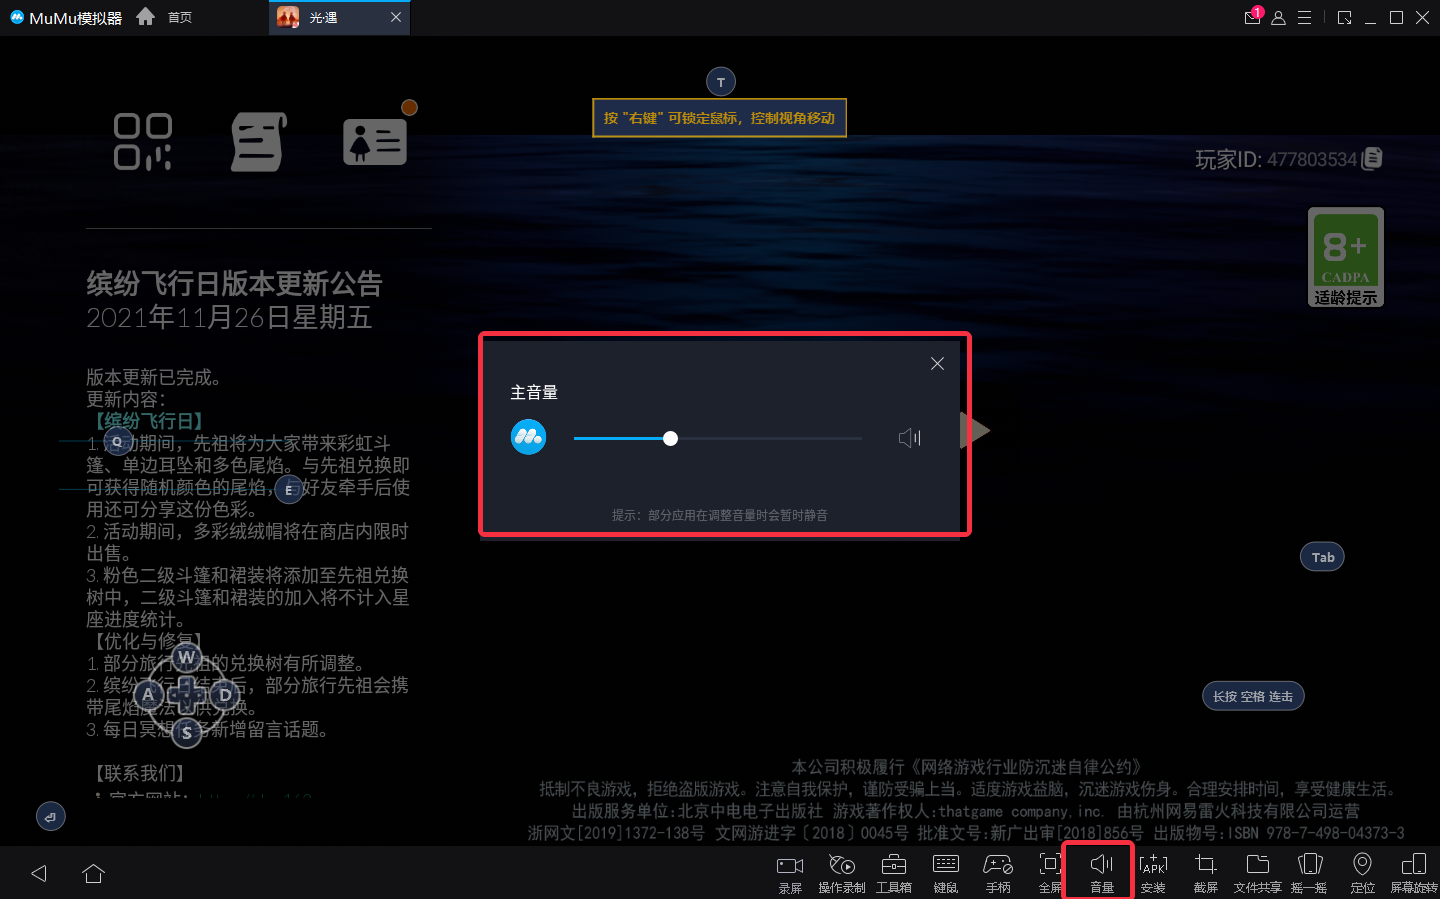Open the 定位 location settings
The height and width of the screenshot is (899, 1440).
1362,872
